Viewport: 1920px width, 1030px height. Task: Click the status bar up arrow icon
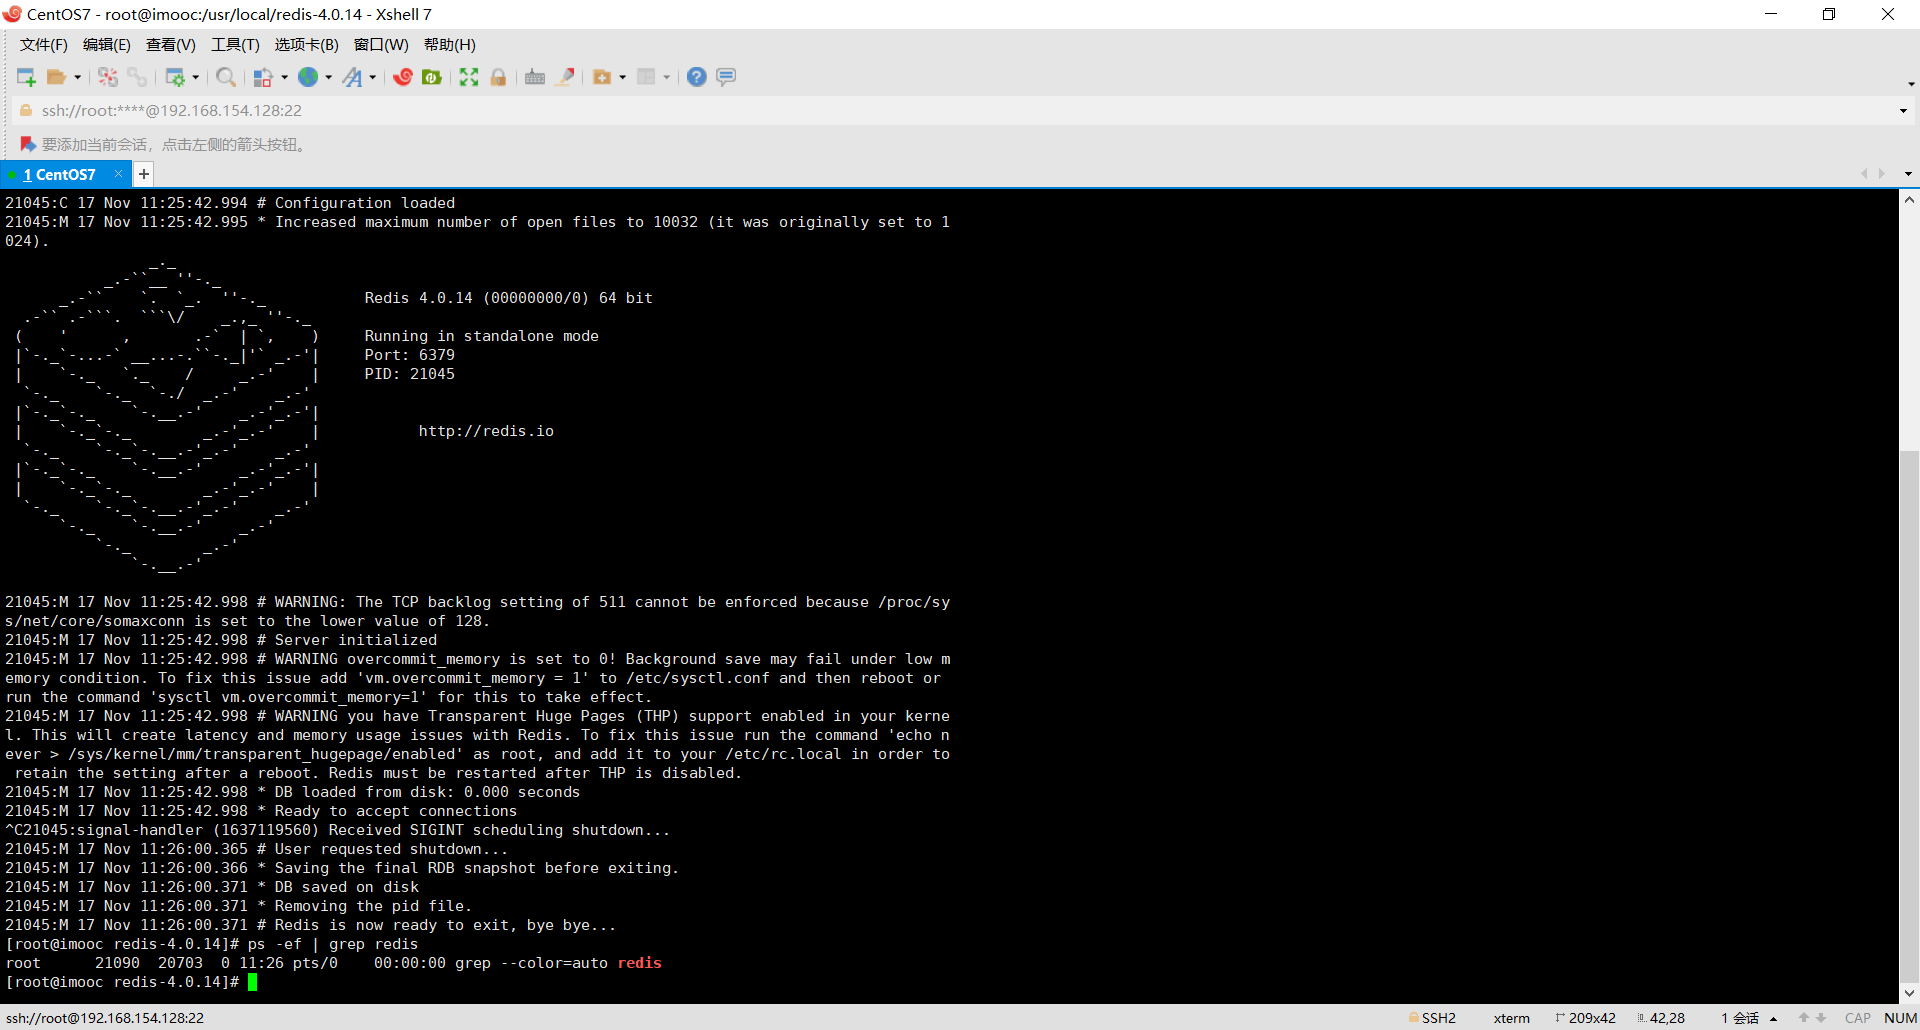1804,1018
